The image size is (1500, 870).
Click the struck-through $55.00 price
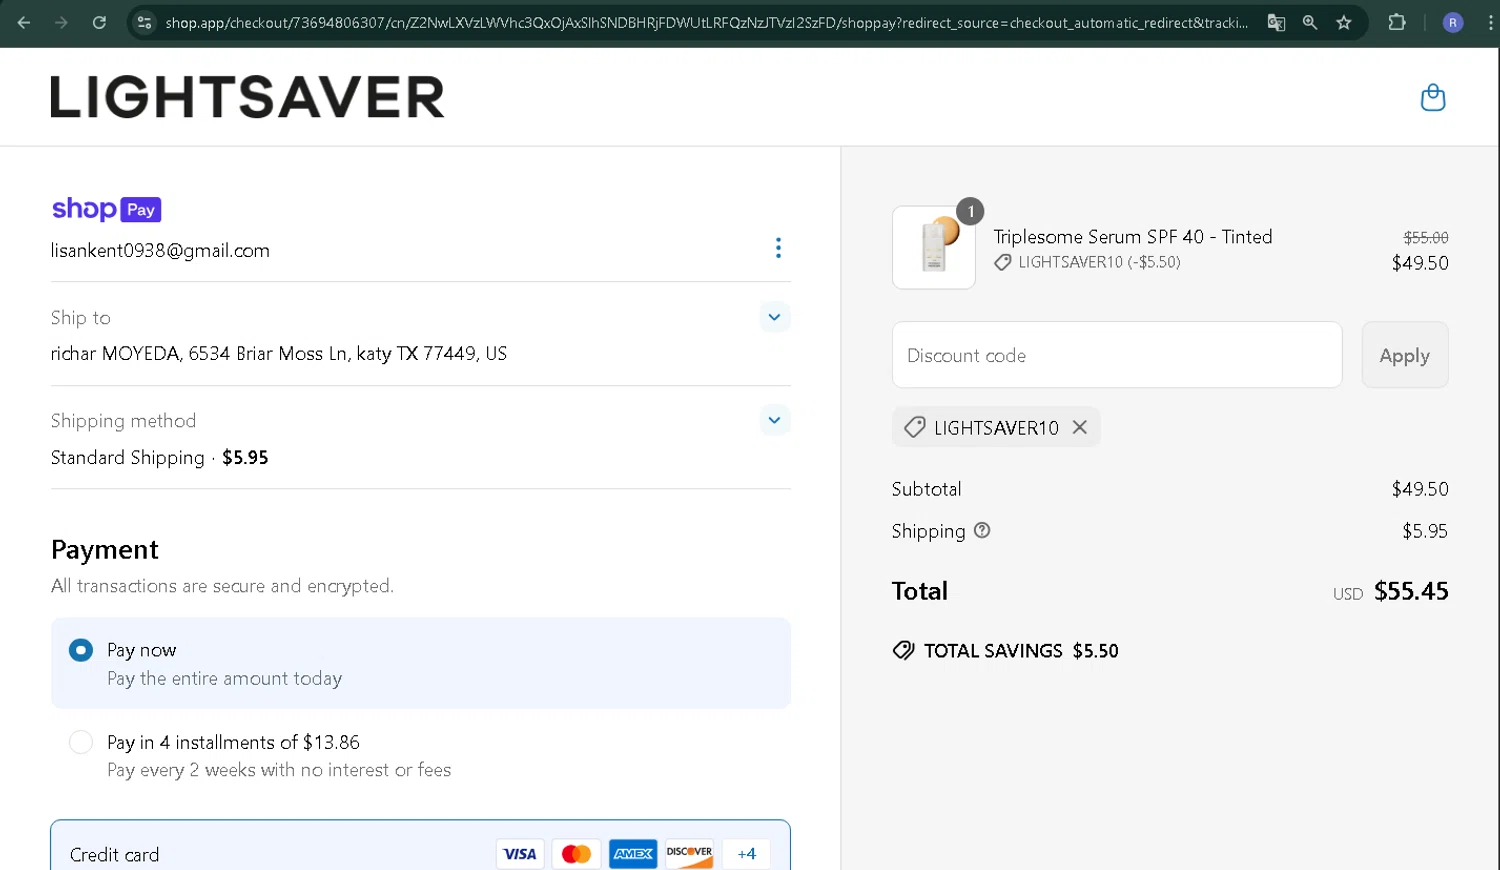[1426, 237]
